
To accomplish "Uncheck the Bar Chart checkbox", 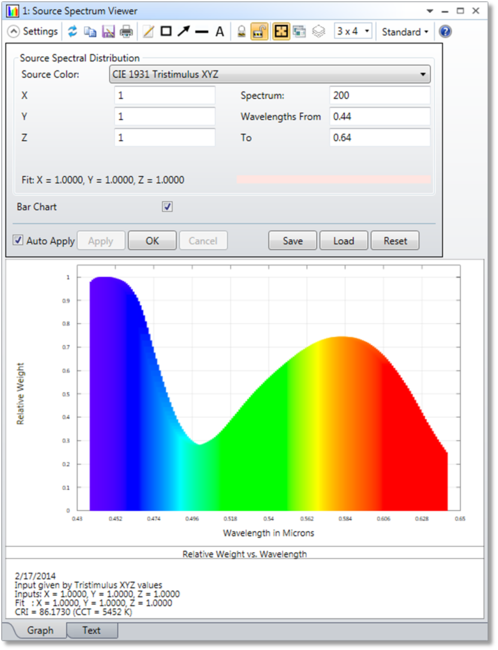I will click(168, 206).
